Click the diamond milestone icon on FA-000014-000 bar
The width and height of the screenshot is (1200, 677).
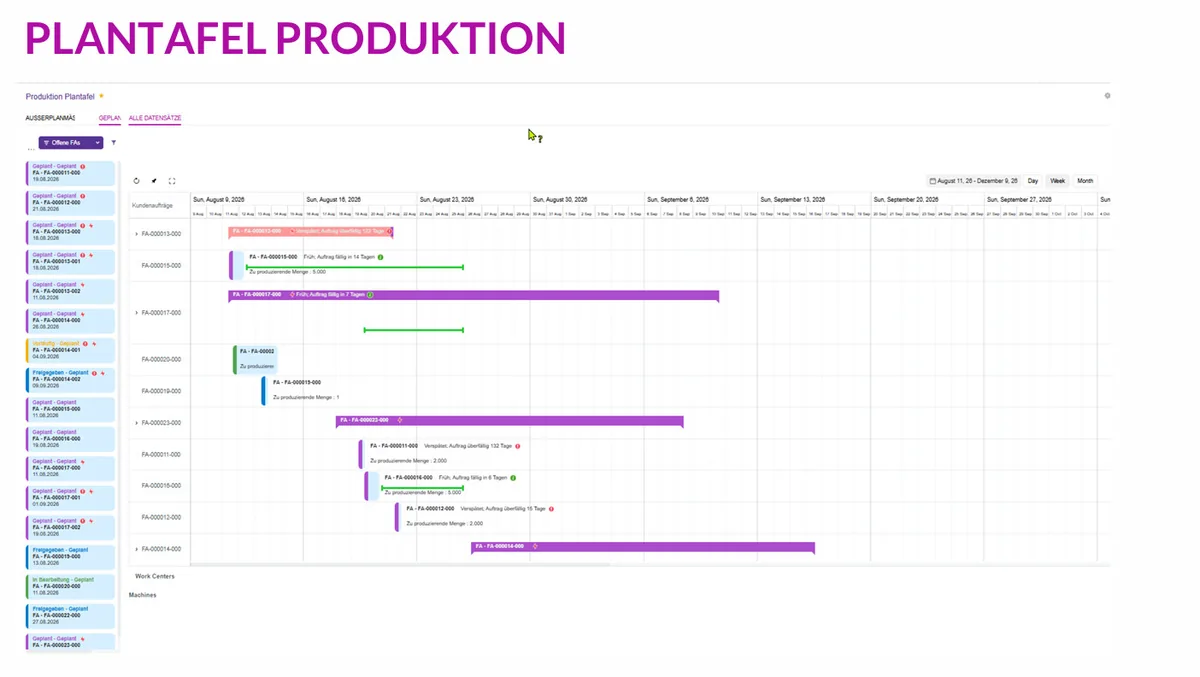tap(535, 546)
